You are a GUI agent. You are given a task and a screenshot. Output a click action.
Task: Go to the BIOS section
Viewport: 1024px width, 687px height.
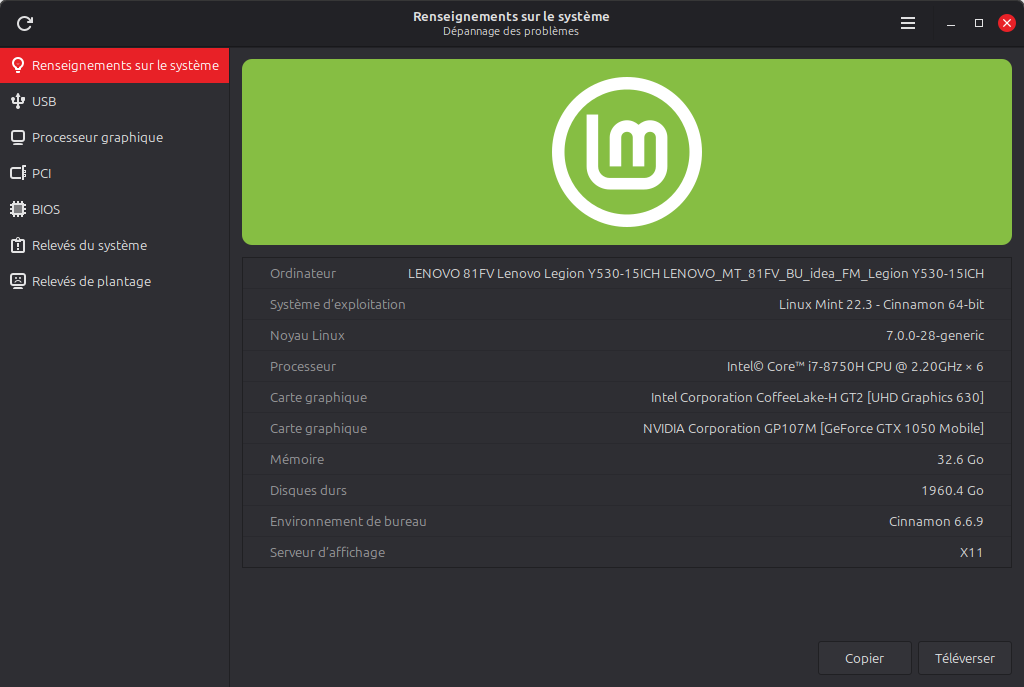(x=114, y=209)
